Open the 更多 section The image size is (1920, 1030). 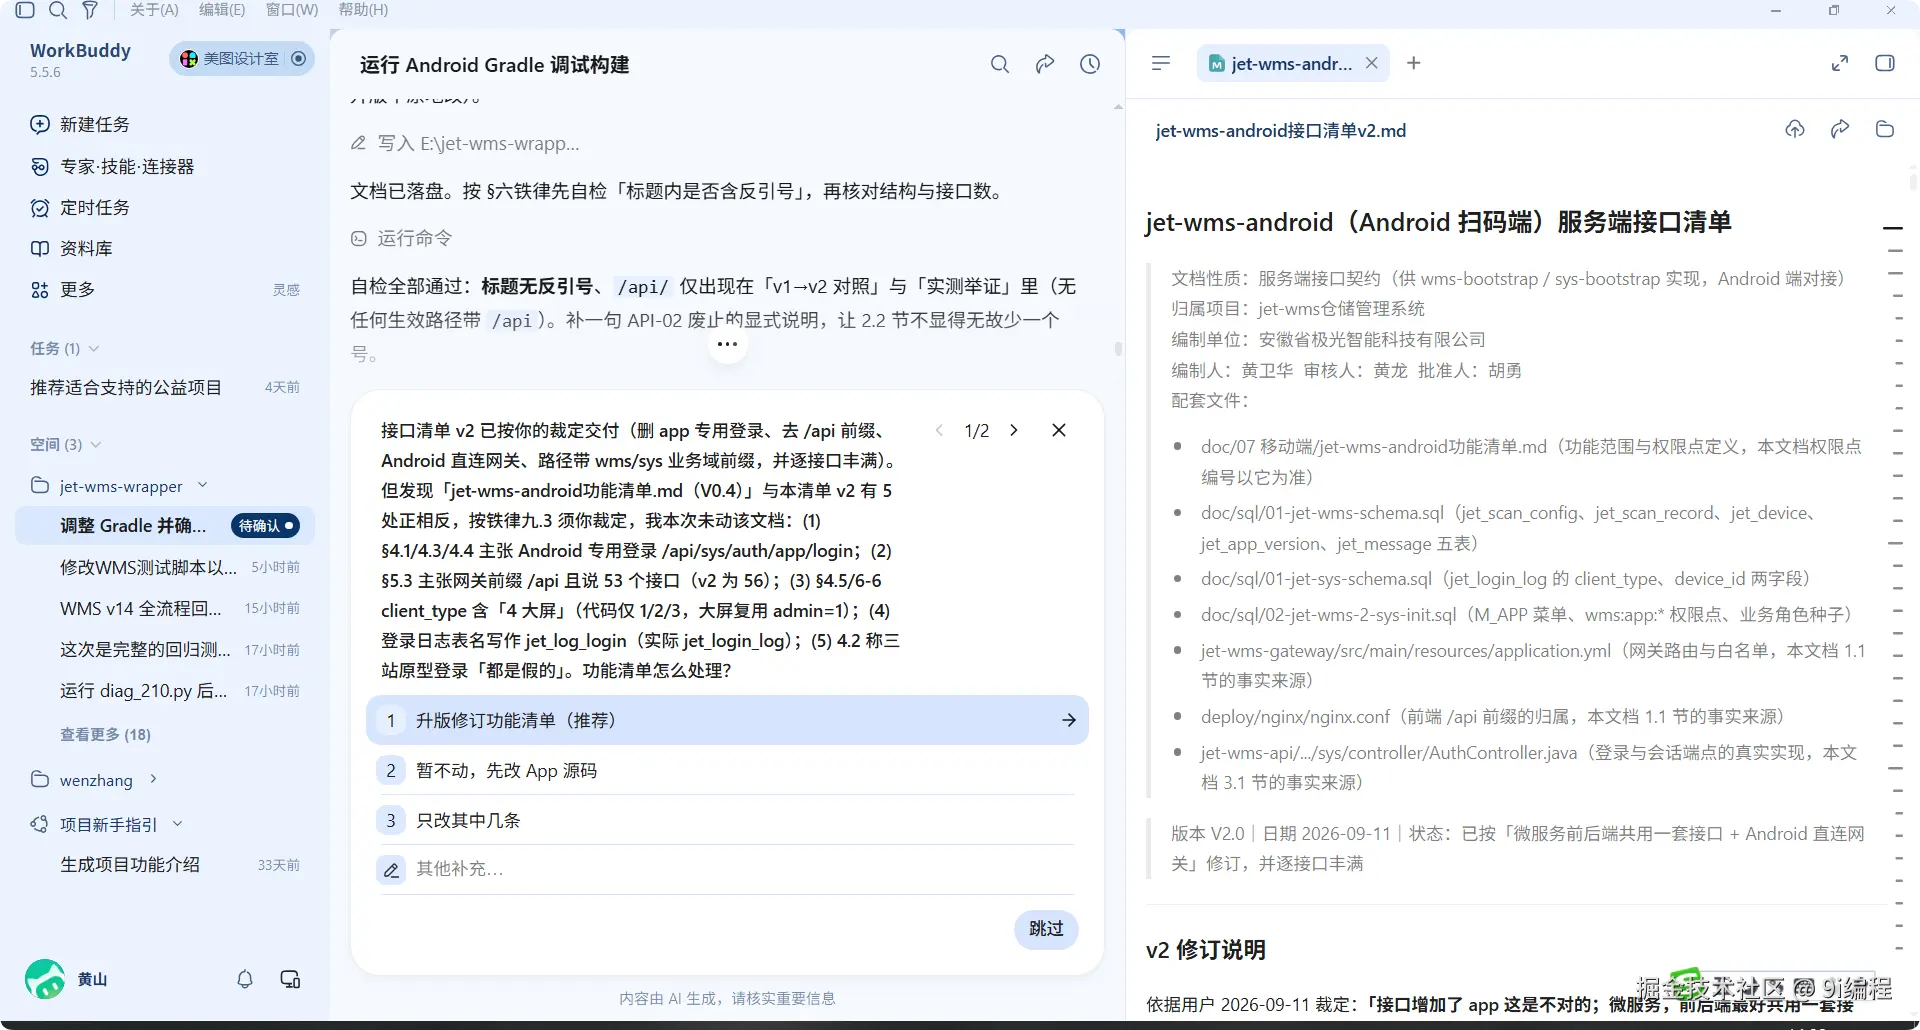[62, 290]
